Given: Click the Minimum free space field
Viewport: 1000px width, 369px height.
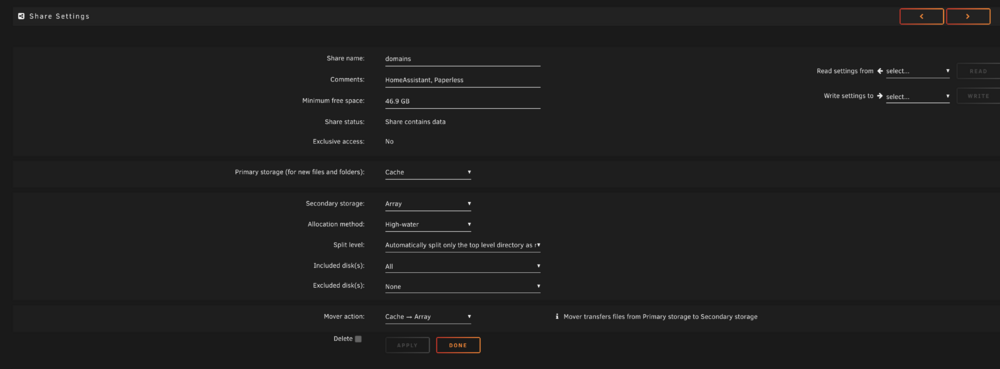Looking at the screenshot, I should coord(462,101).
